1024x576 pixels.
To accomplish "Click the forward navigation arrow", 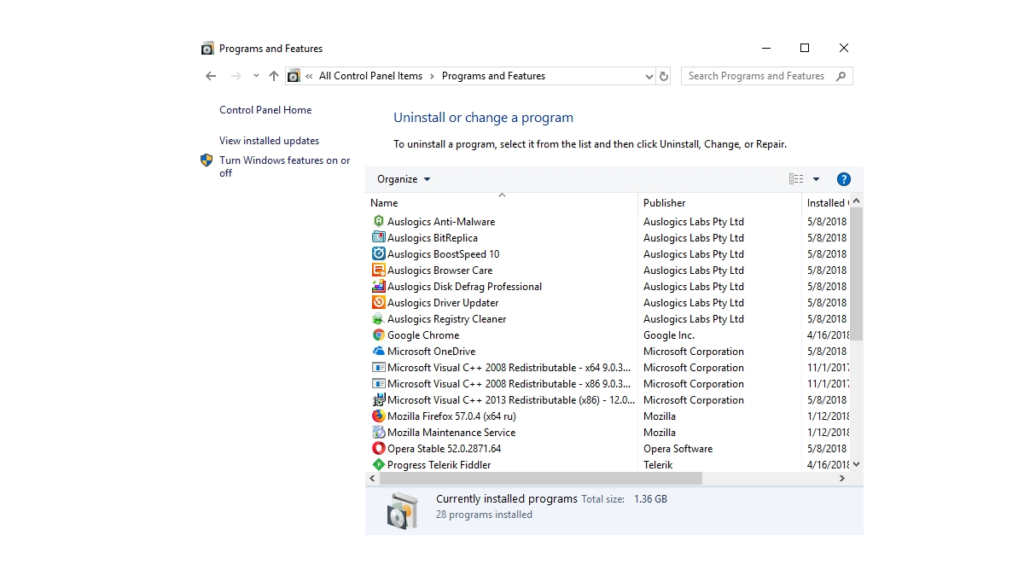I will click(x=236, y=76).
